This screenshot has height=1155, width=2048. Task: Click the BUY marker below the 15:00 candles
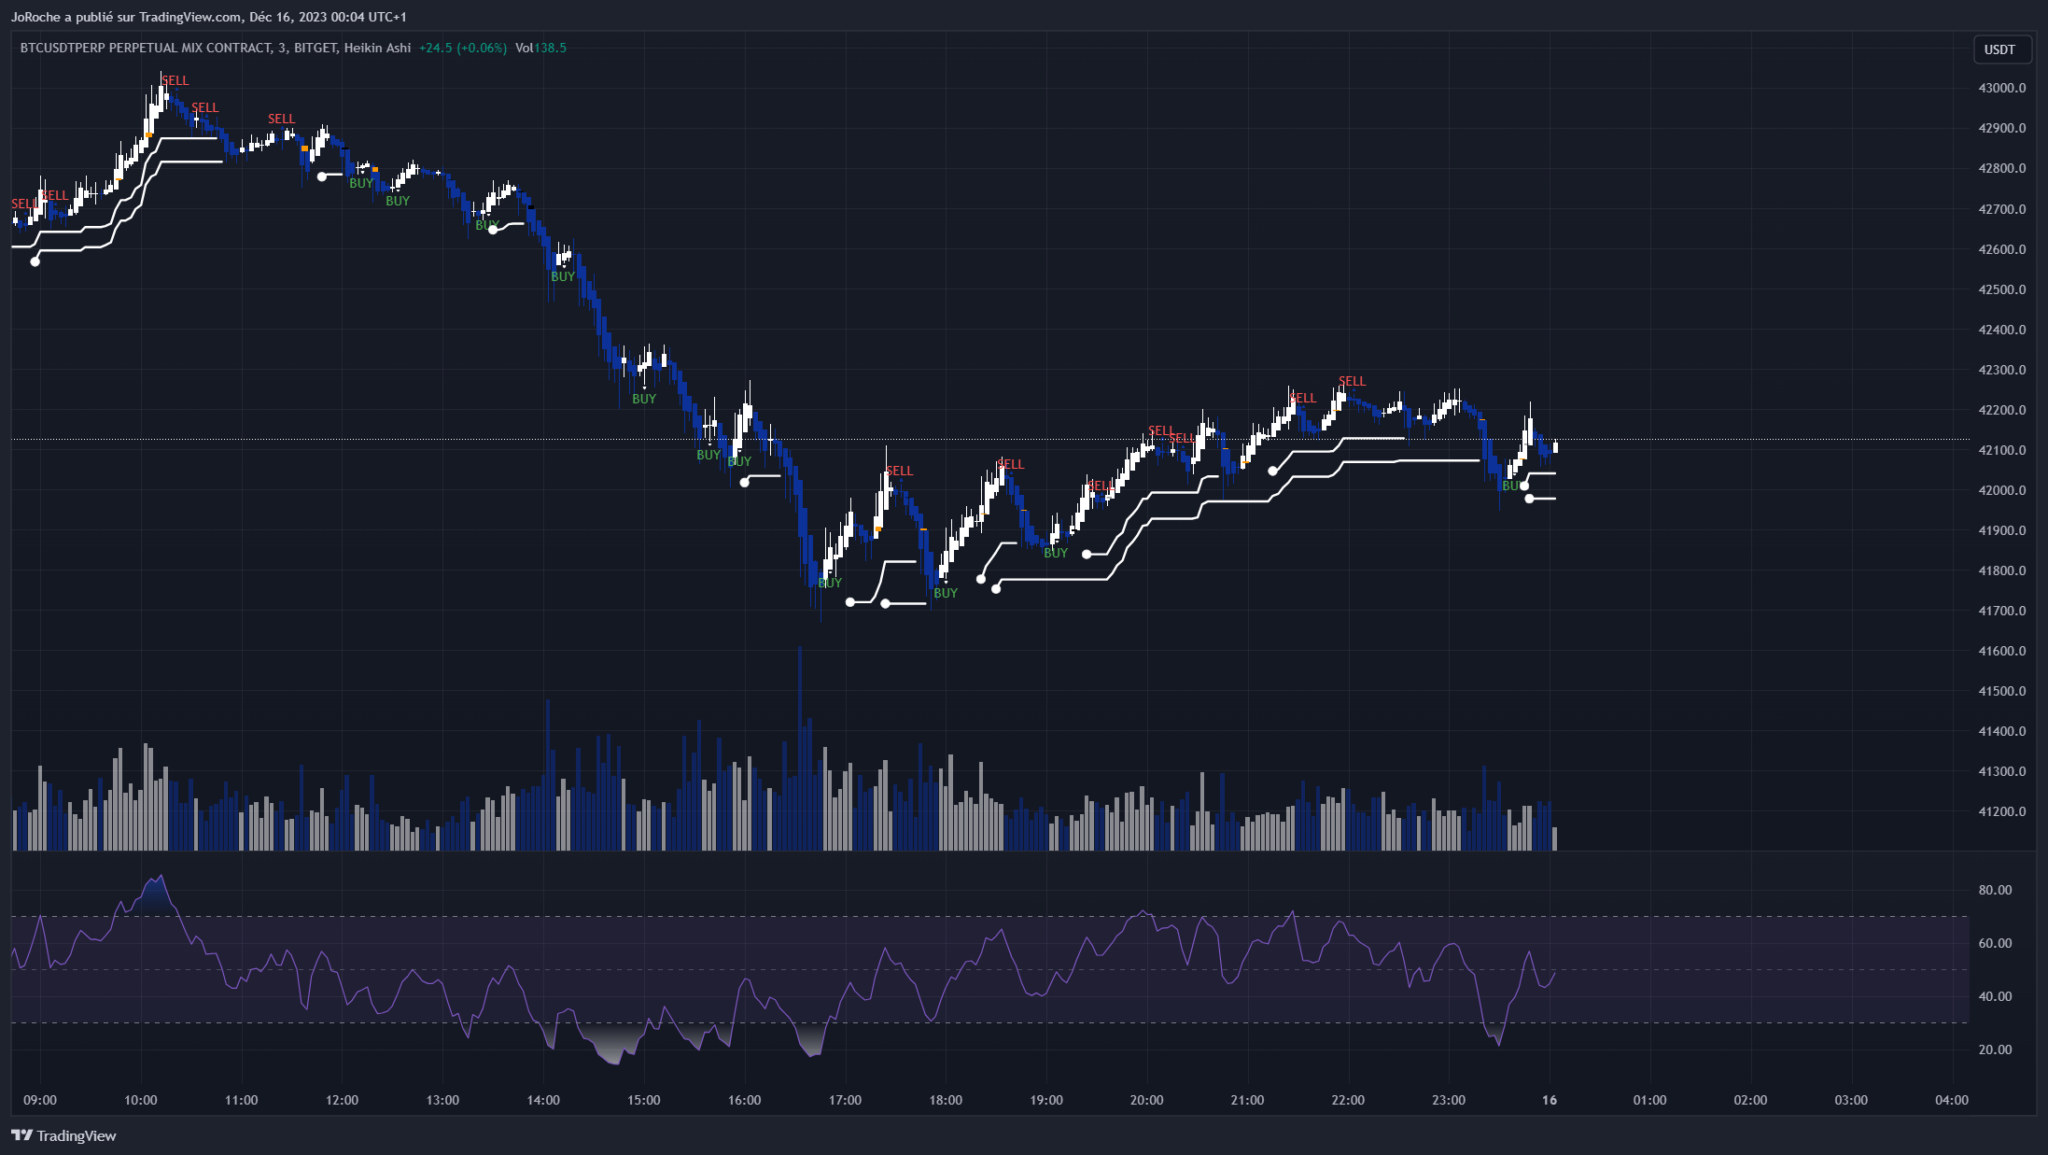tap(644, 399)
